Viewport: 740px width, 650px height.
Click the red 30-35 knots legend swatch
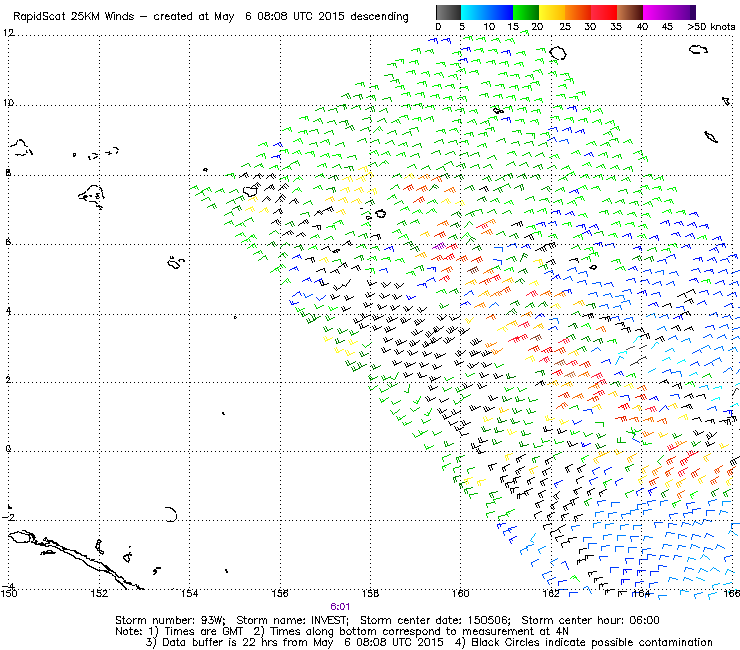coord(604,12)
